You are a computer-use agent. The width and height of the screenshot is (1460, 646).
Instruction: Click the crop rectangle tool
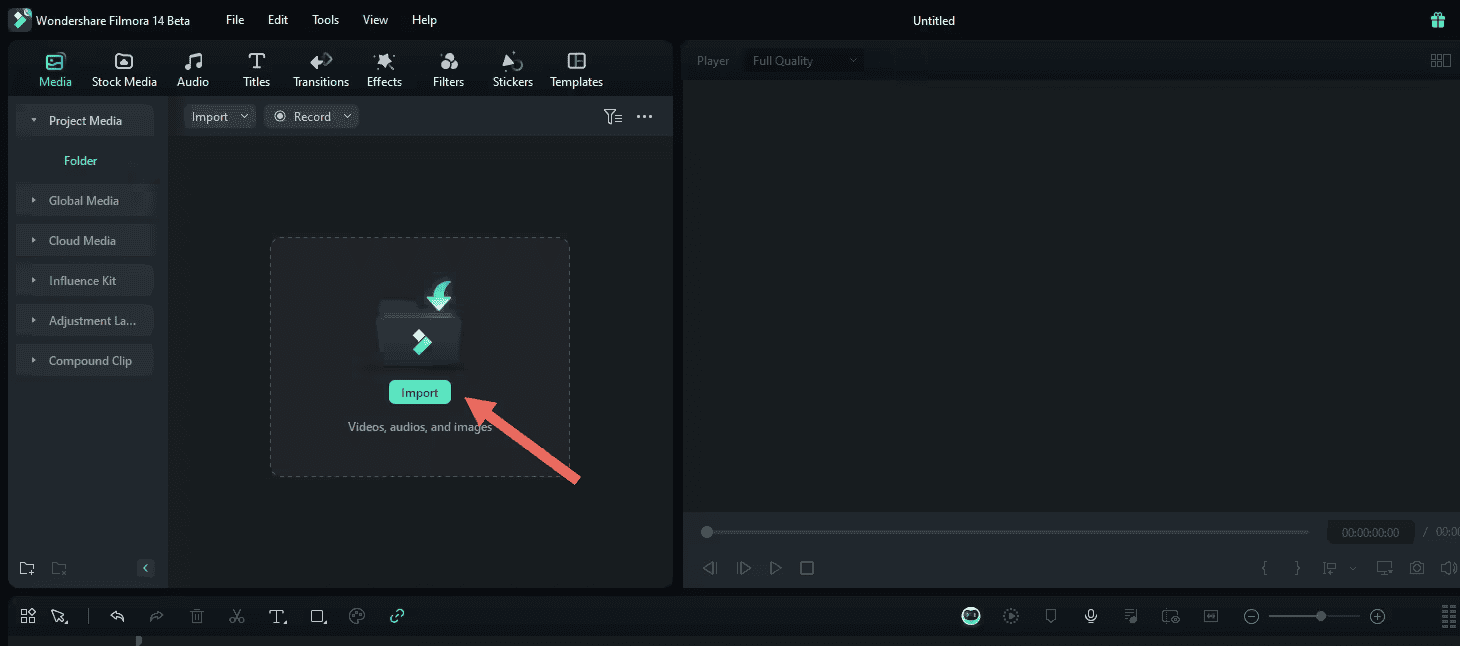[x=318, y=616]
